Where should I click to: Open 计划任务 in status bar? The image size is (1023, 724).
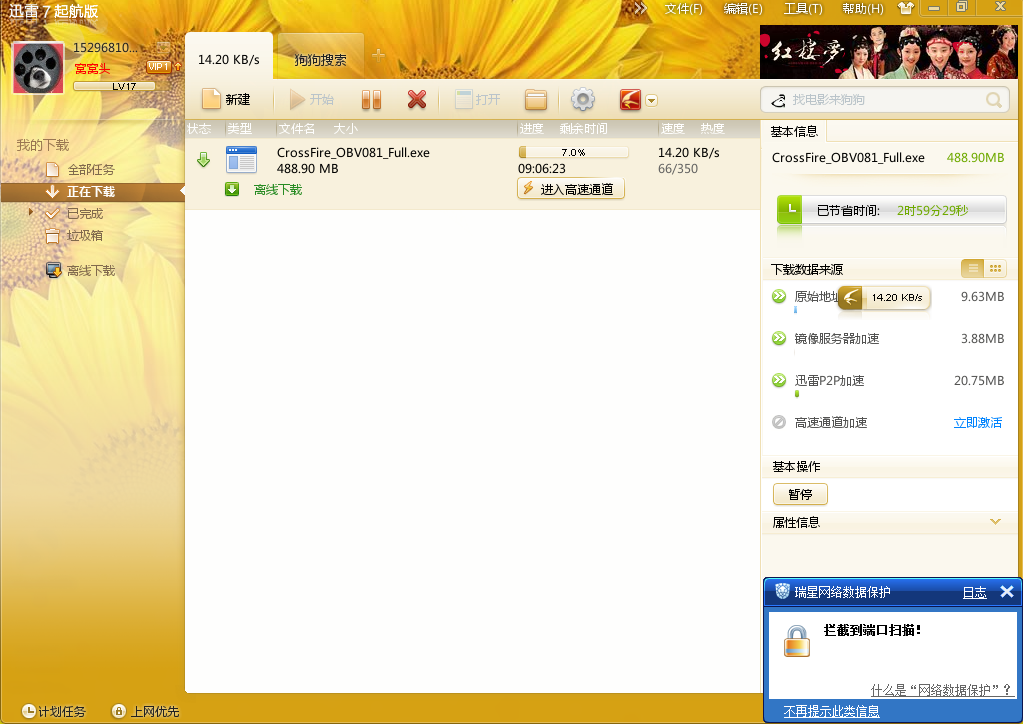coord(53,711)
